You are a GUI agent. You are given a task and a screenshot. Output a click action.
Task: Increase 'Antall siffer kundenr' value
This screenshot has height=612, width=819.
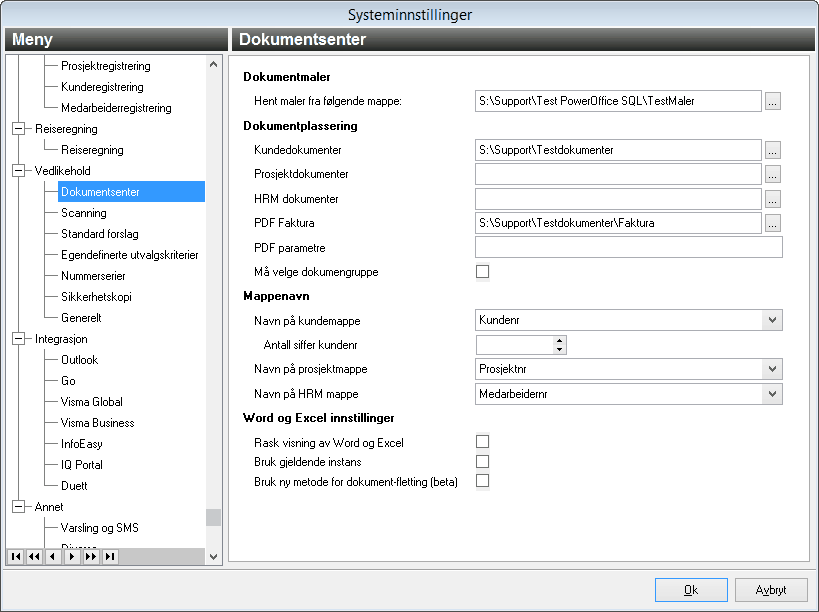(559, 340)
